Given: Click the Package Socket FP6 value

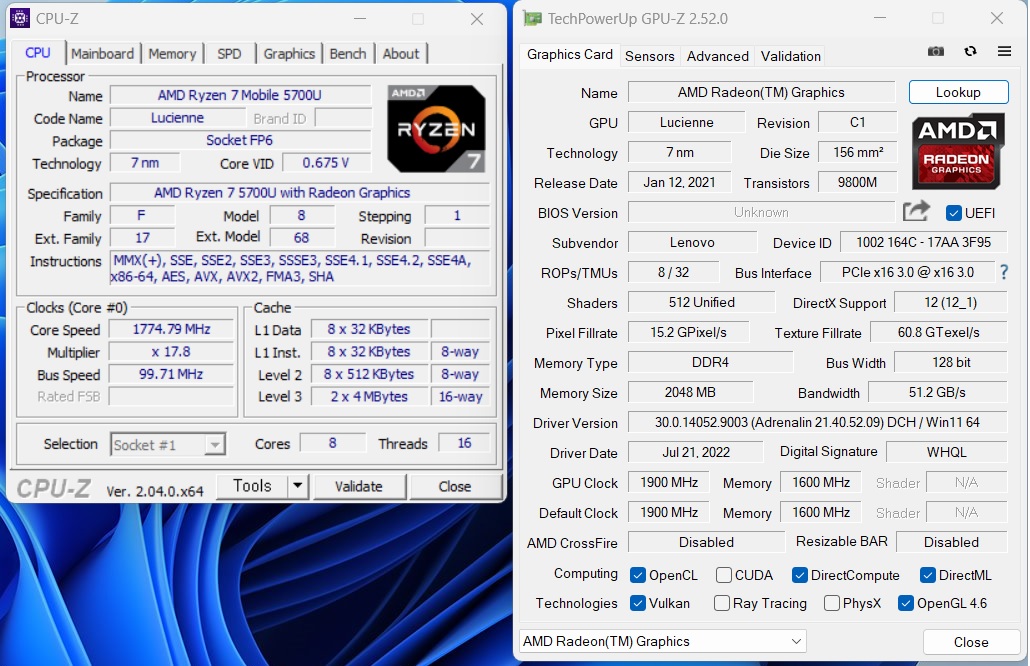Looking at the screenshot, I should [x=240, y=140].
